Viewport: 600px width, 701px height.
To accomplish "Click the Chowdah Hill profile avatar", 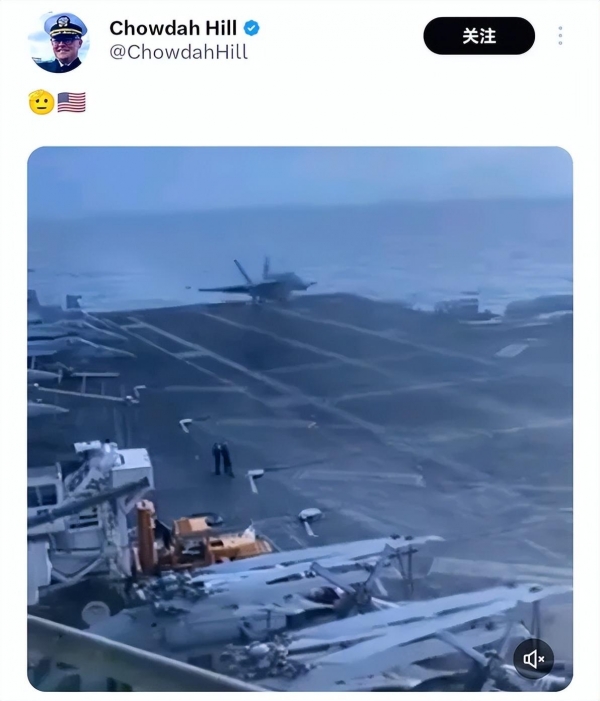I will tap(58, 42).
